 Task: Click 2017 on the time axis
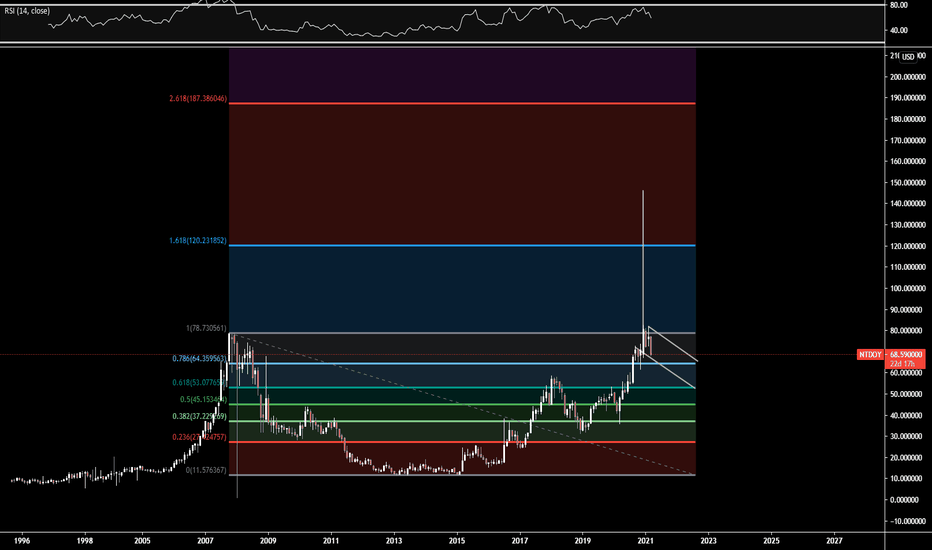(x=519, y=540)
